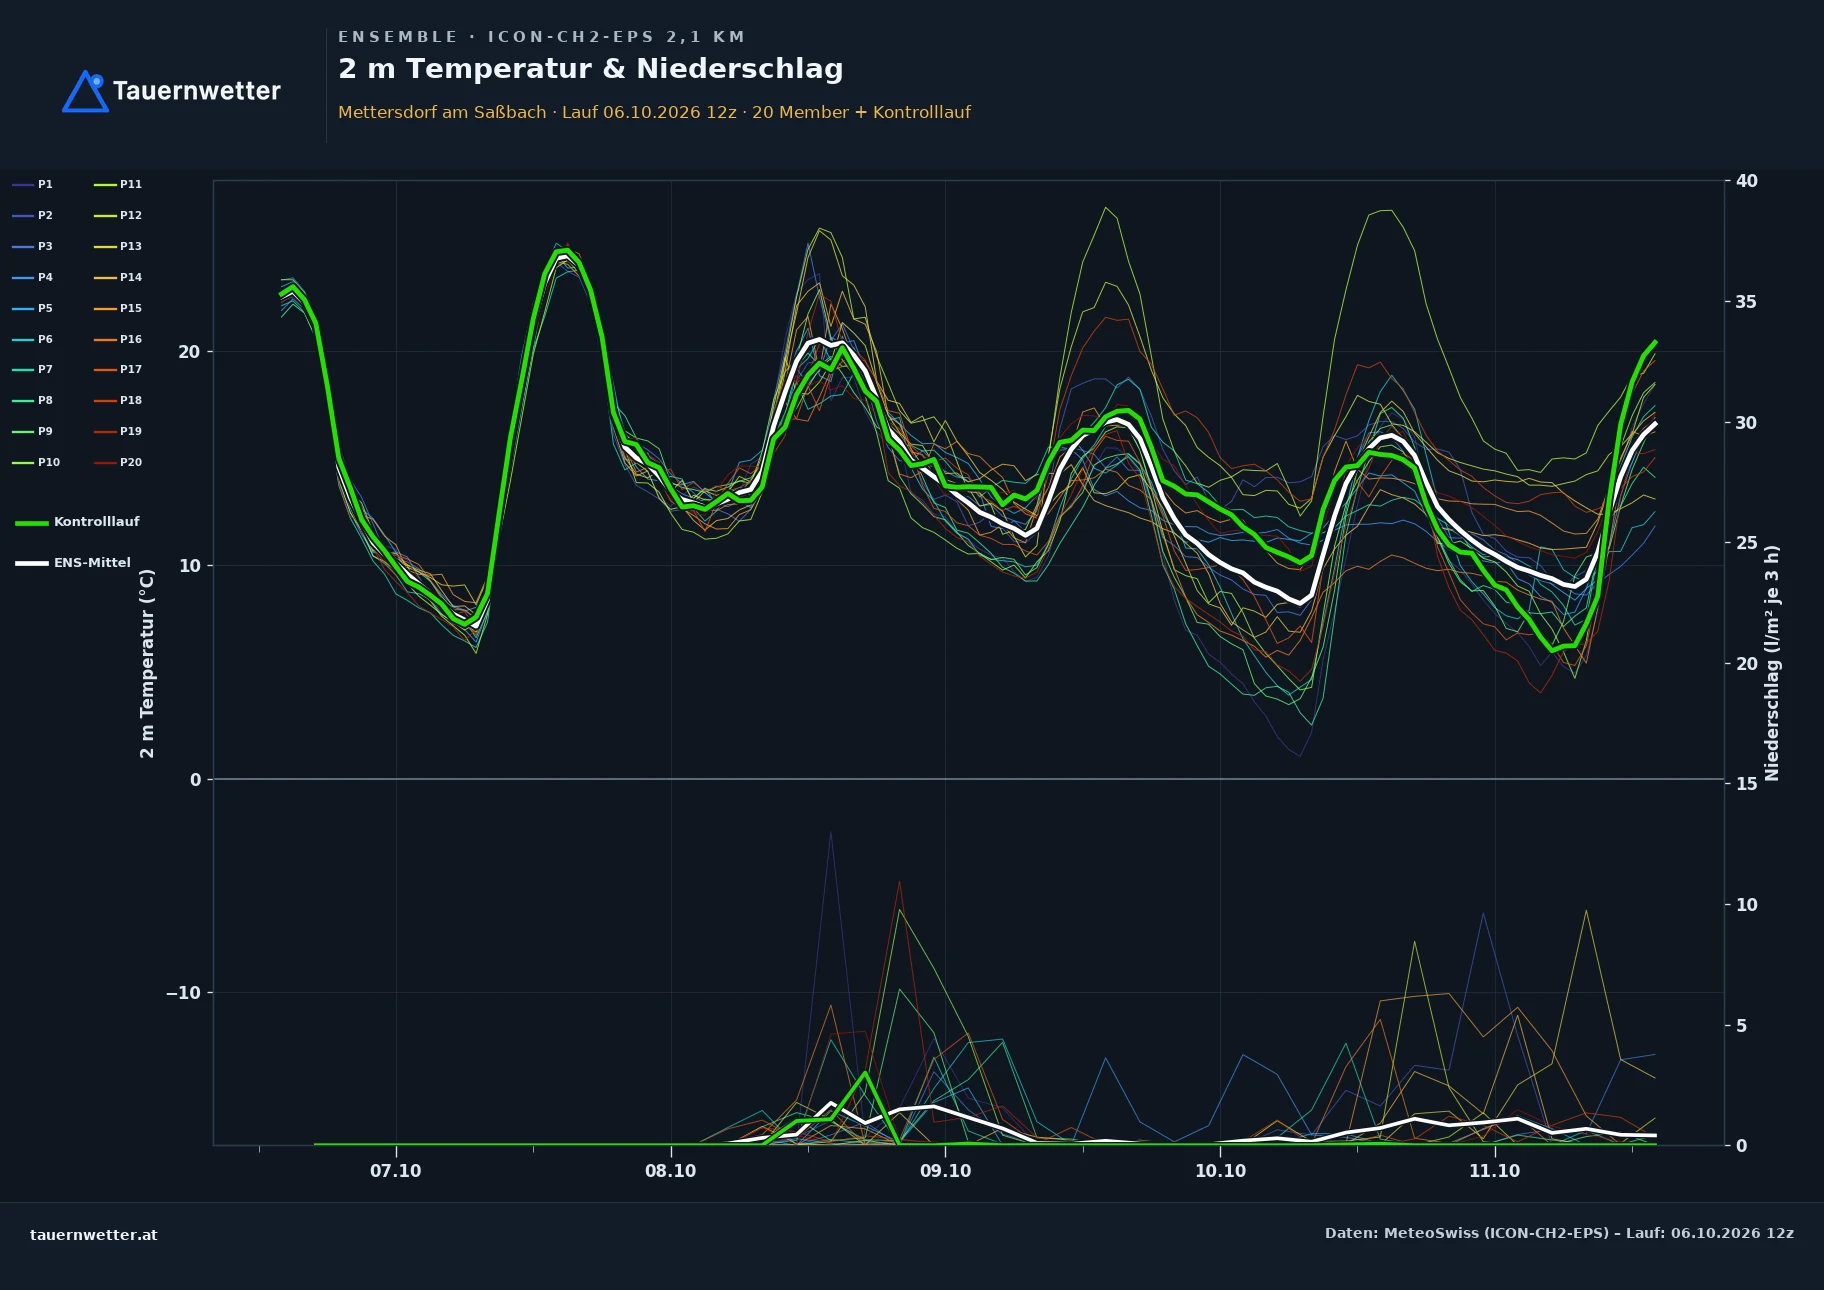Click the P16 orange legend swatch
Image resolution: width=1824 pixels, height=1290 pixels.
(105, 339)
